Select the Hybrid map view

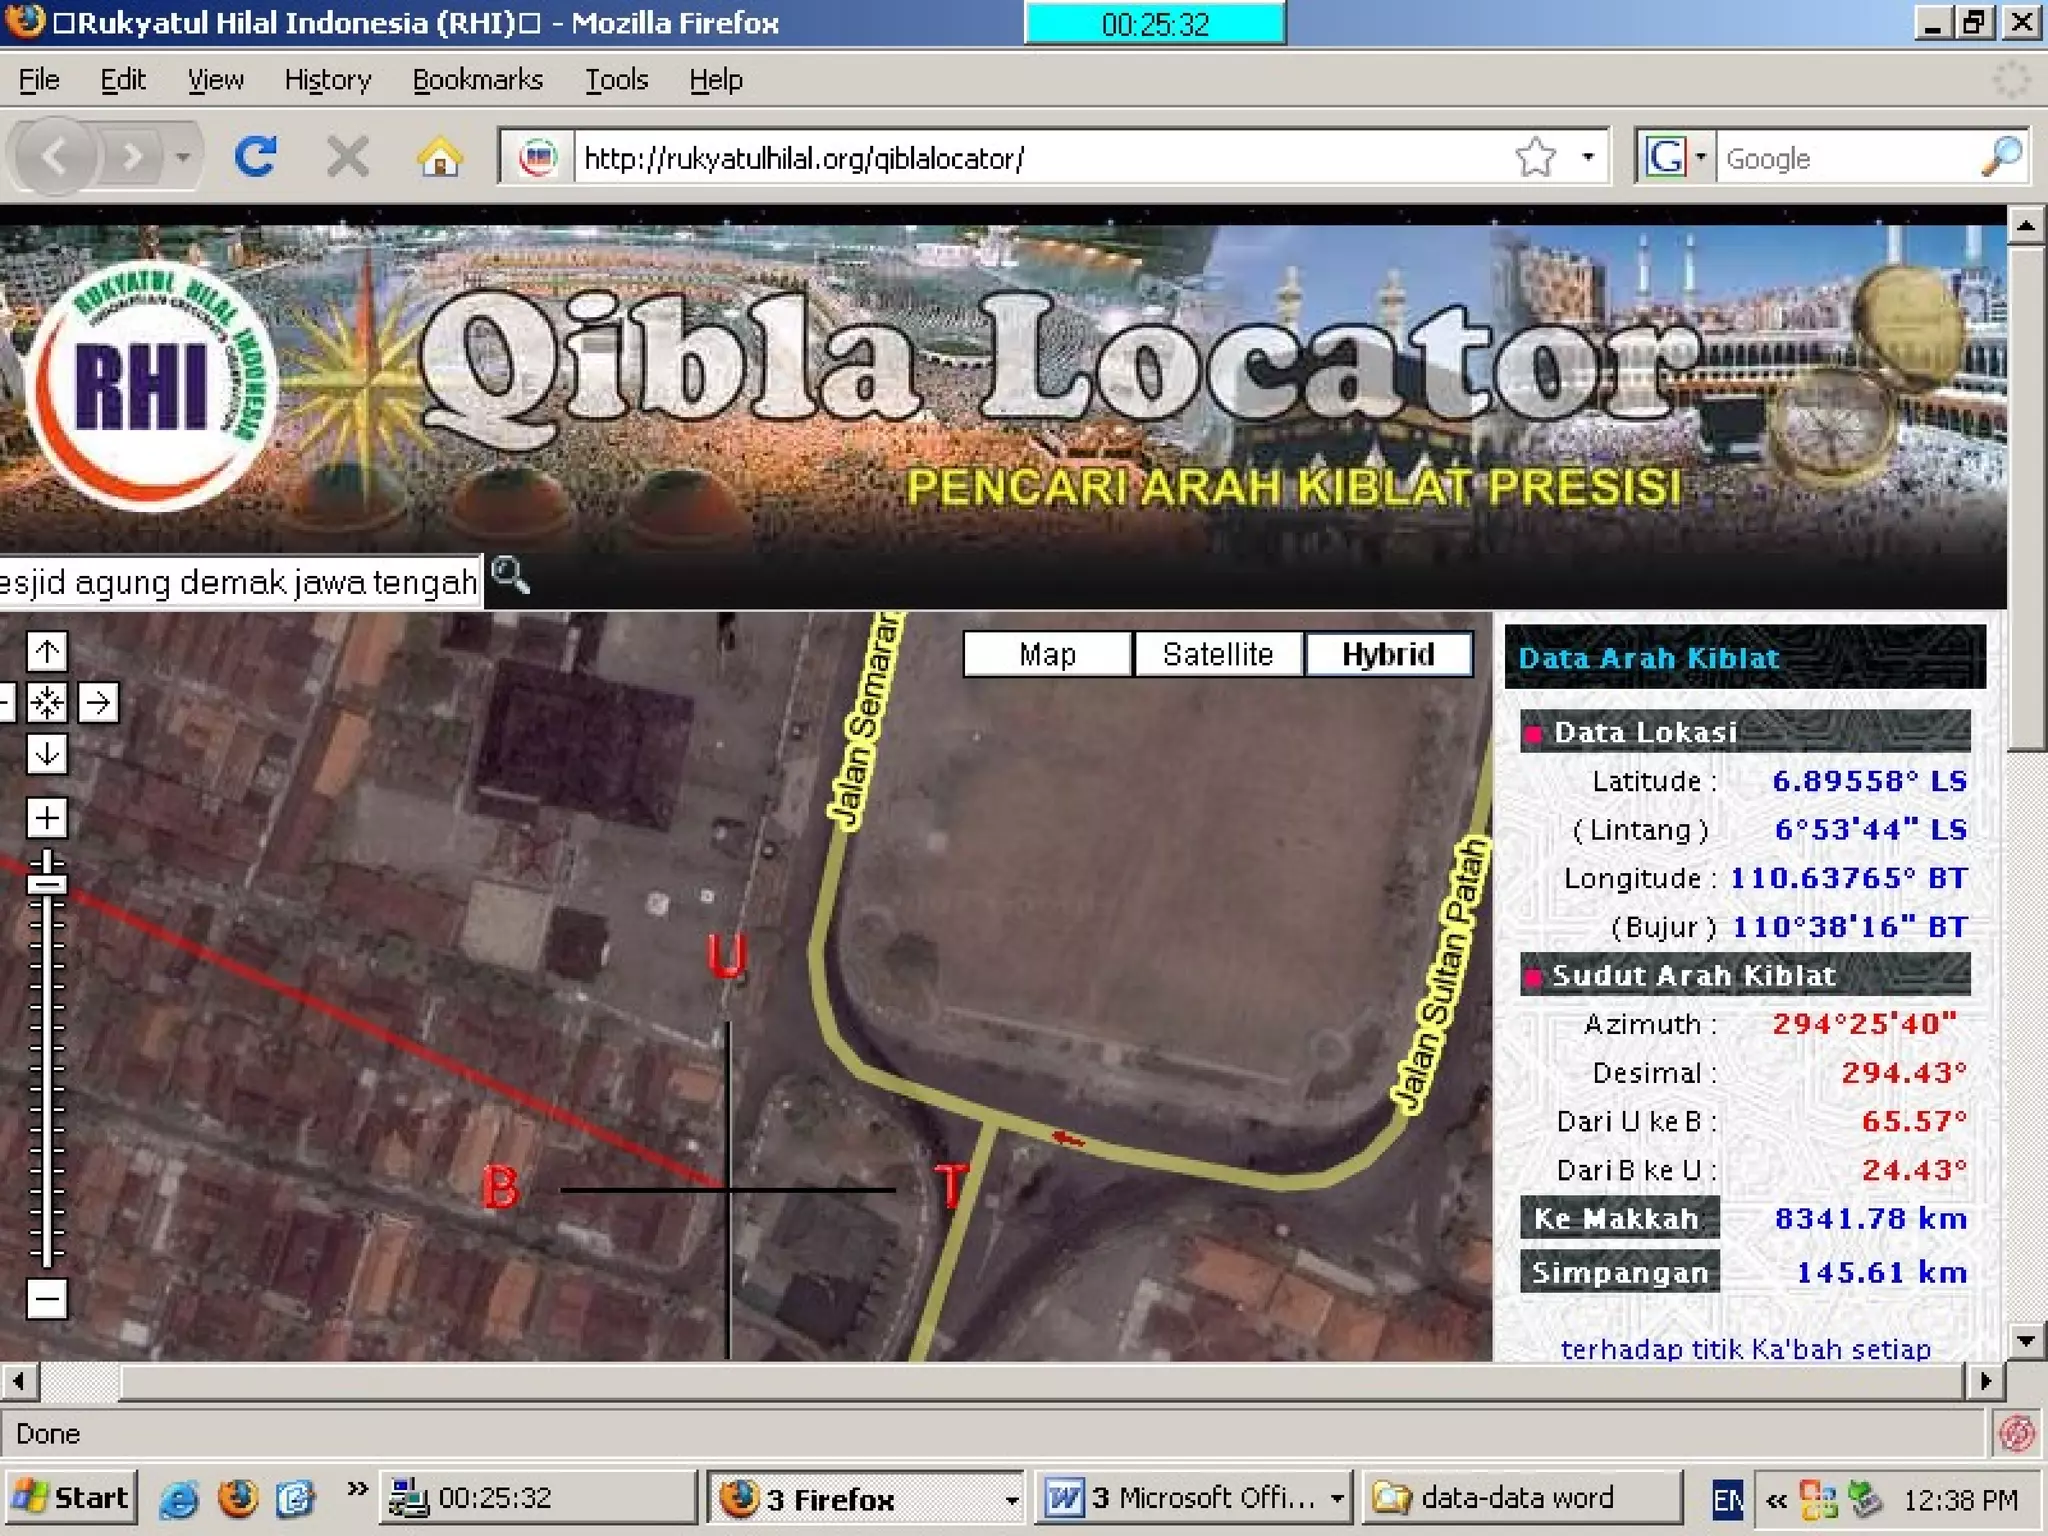(1388, 654)
